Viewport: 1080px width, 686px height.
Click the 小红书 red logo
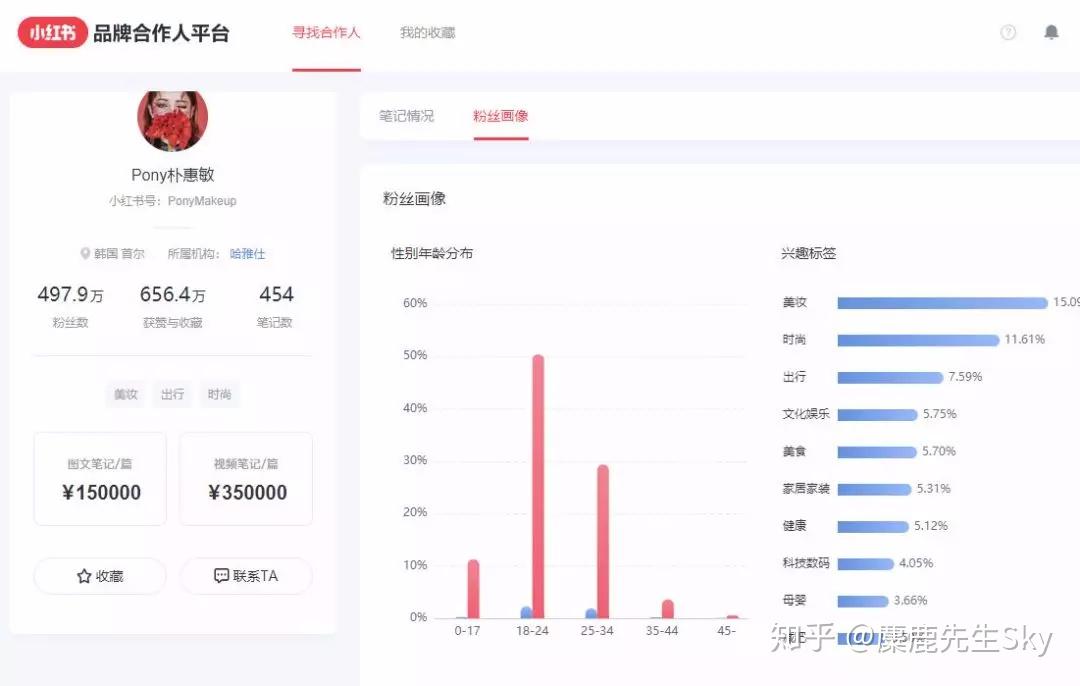pyautogui.click(x=52, y=32)
